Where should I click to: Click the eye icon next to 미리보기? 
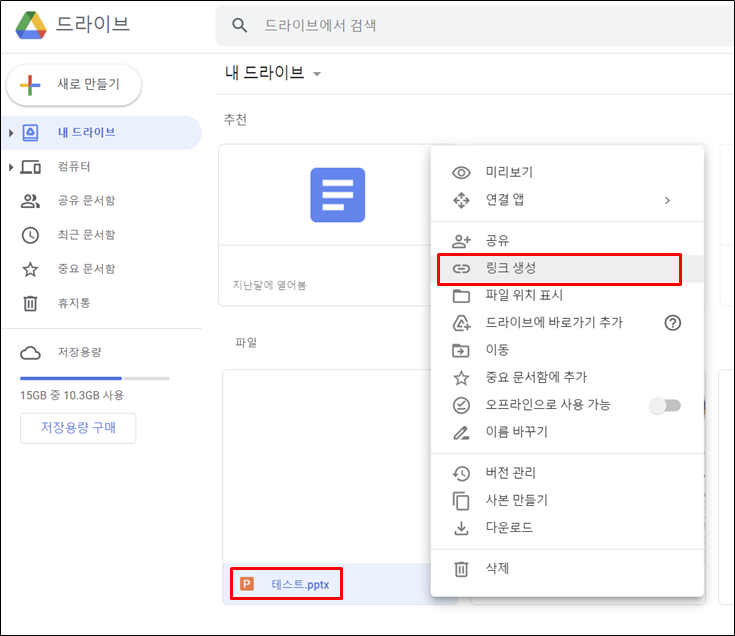[x=461, y=173]
